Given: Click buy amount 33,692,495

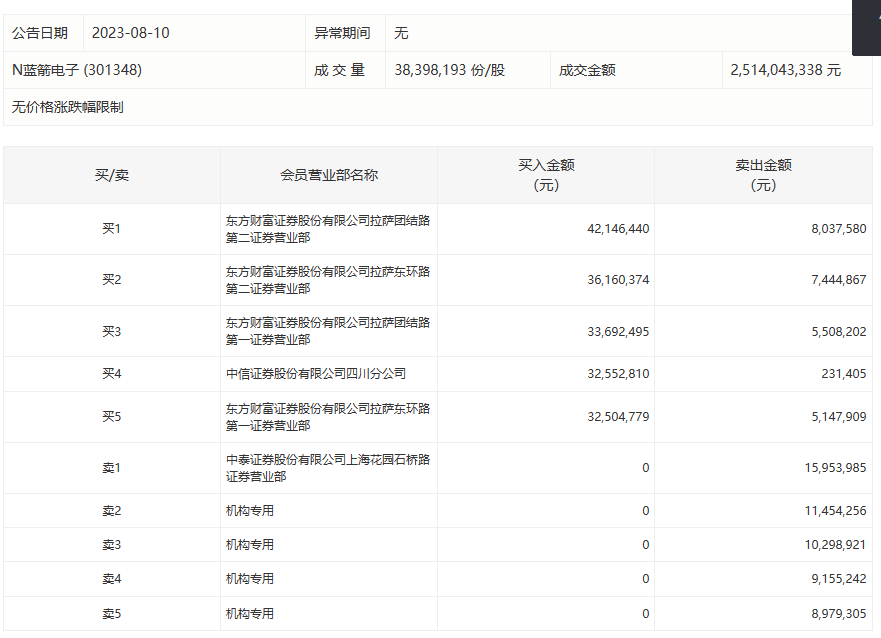Looking at the screenshot, I should 618,331.
